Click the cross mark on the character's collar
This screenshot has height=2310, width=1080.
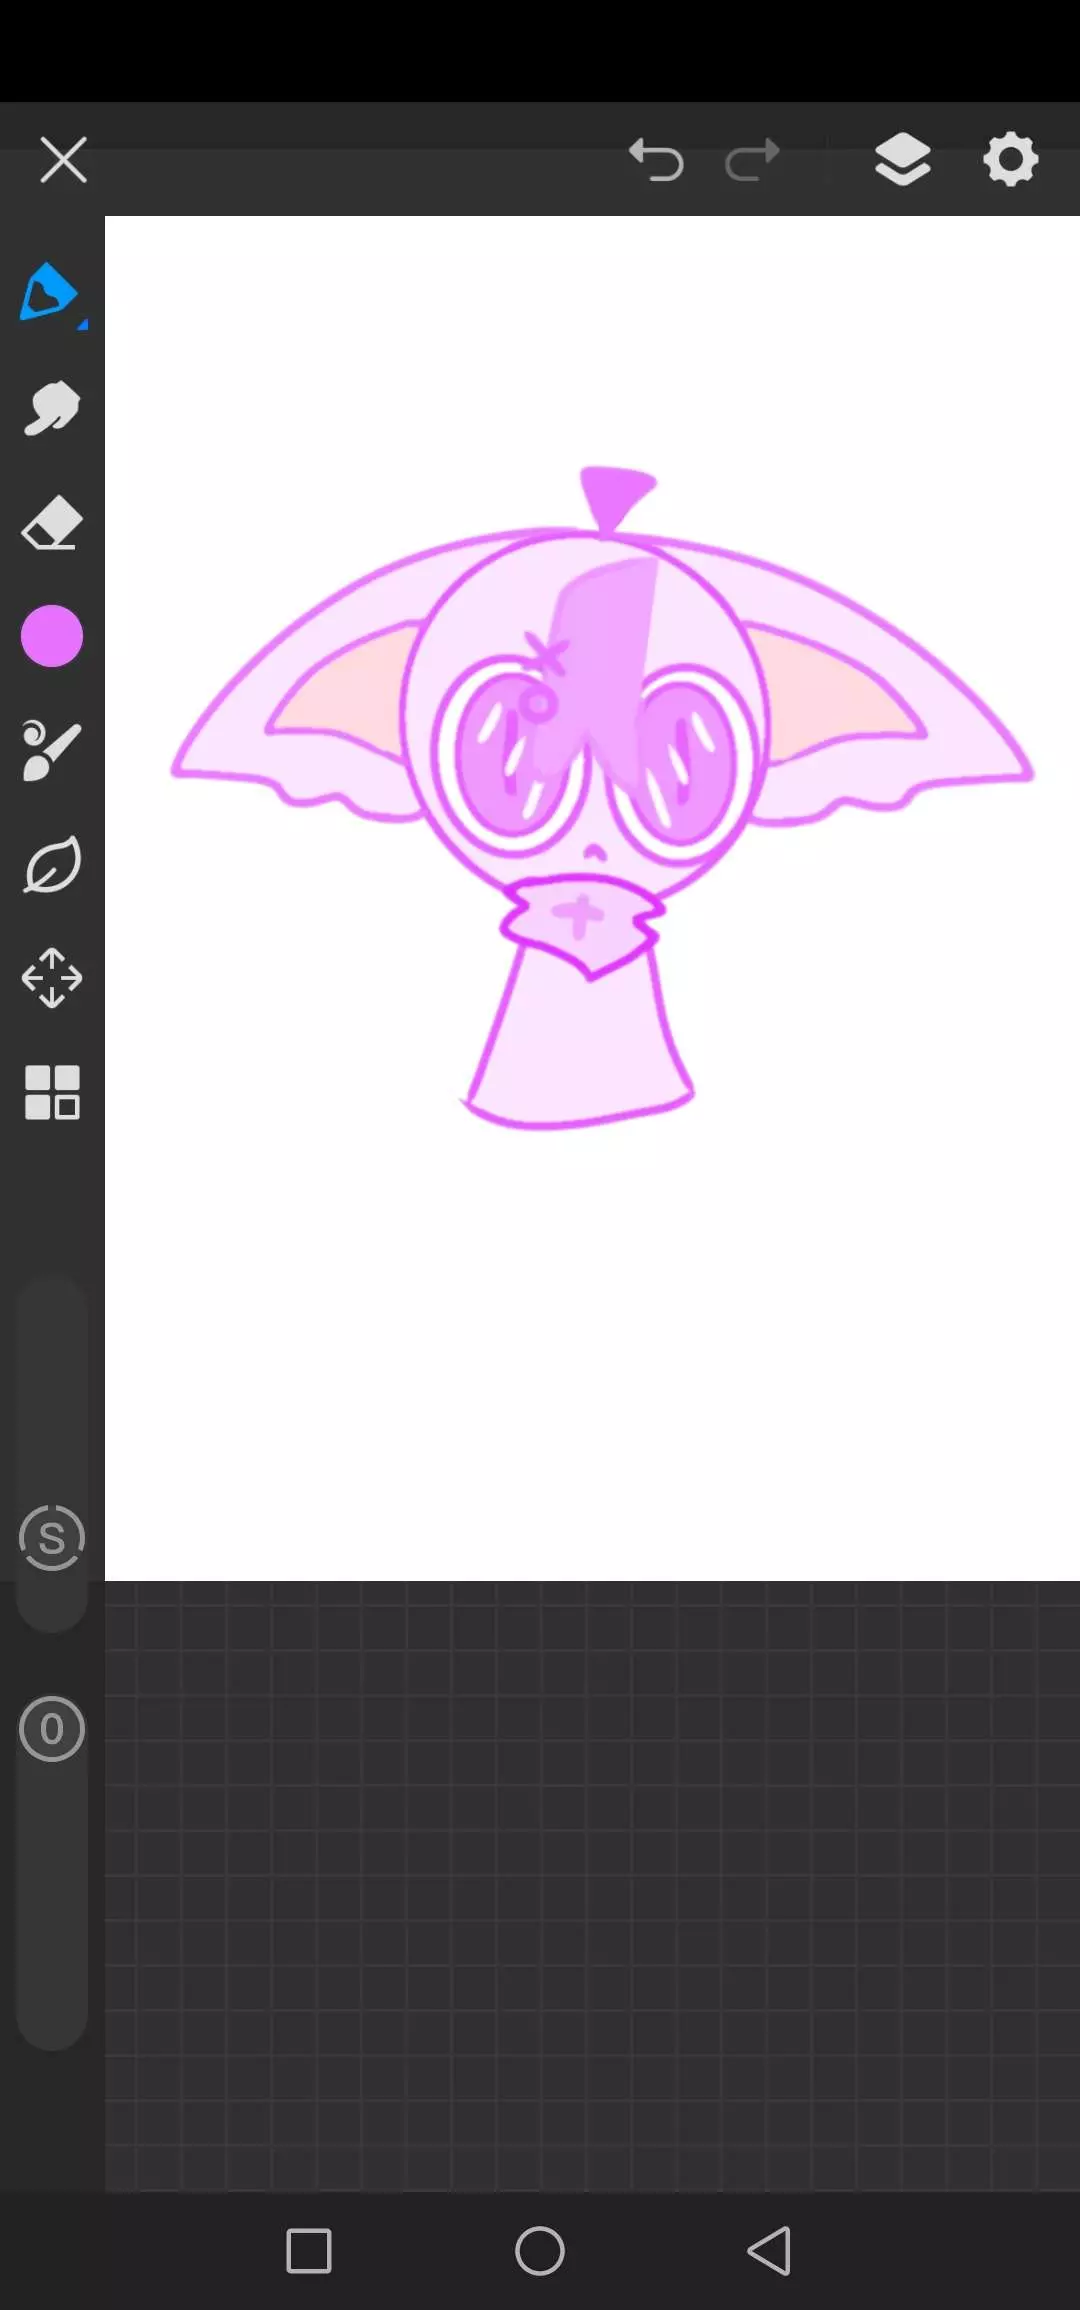point(578,915)
